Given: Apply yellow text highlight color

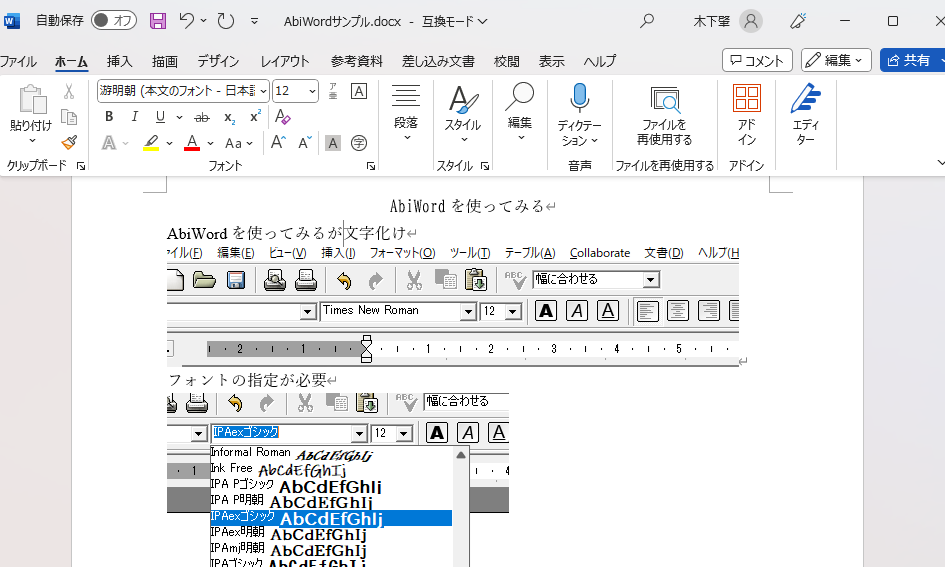Looking at the screenshot, I should (151, 143).
